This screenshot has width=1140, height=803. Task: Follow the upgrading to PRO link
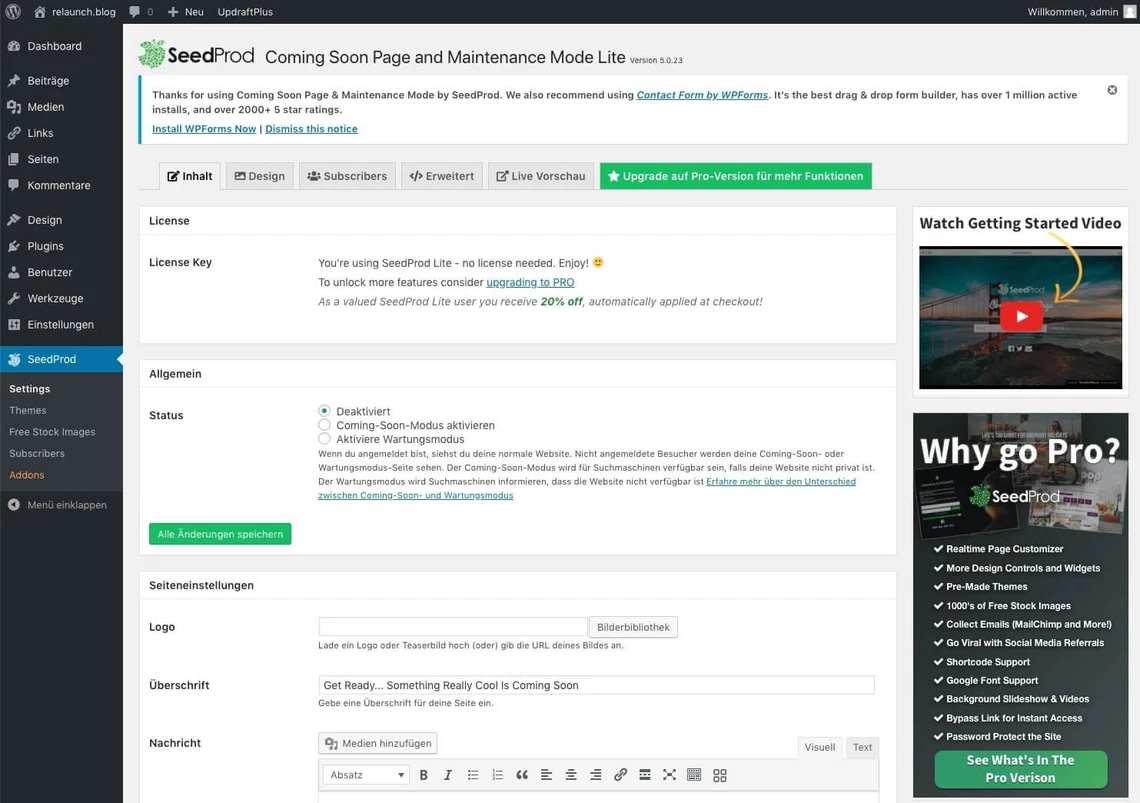click(530, 282)
